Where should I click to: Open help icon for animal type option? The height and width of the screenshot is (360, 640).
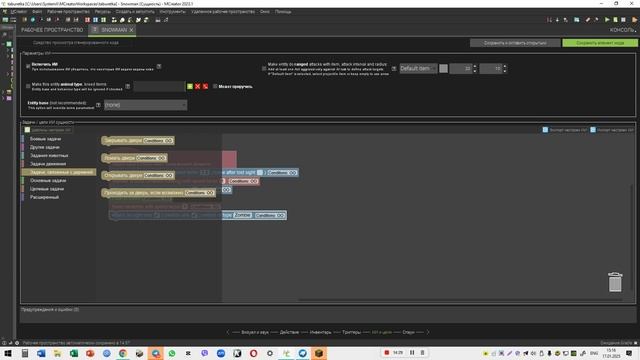coord(128,87)
